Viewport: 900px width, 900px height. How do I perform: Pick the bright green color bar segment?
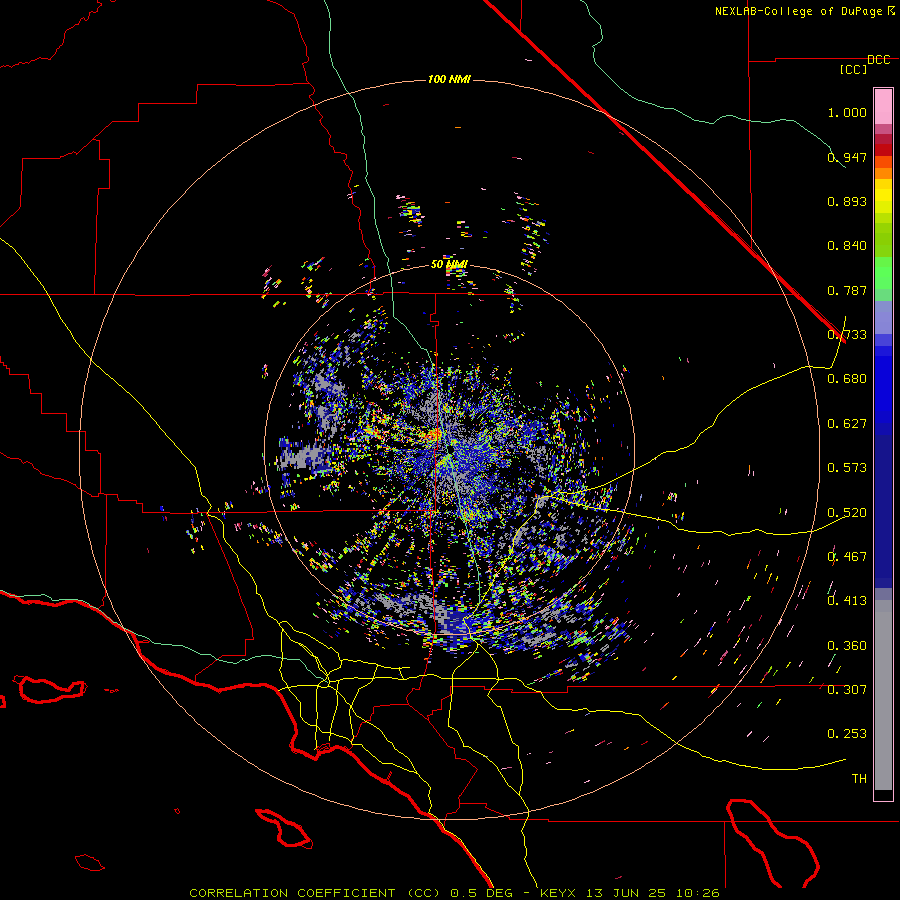[x=883, y=273]
